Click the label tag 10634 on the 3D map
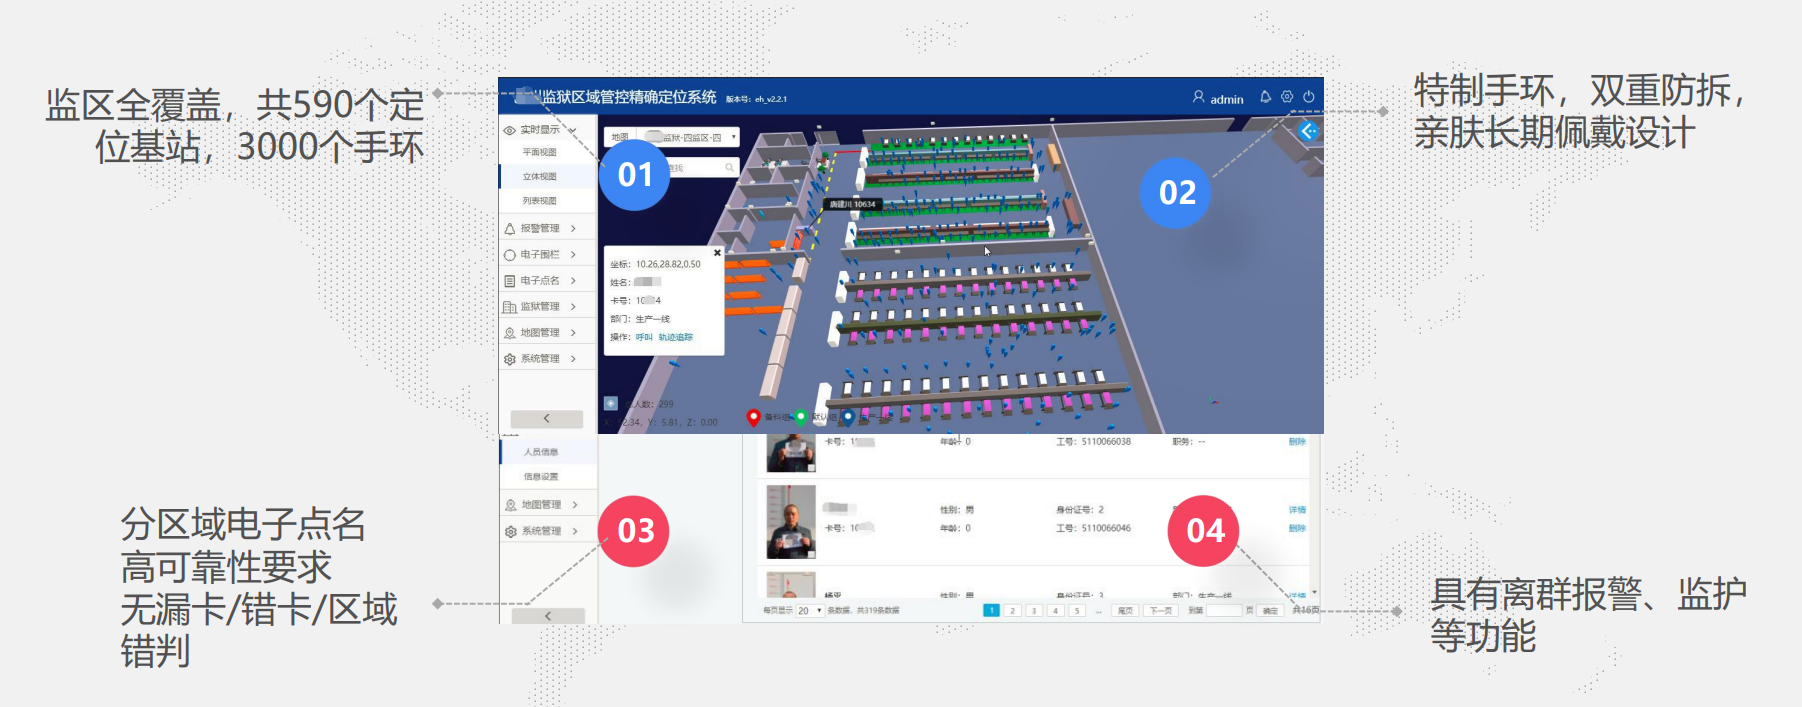 coord(852,204)
